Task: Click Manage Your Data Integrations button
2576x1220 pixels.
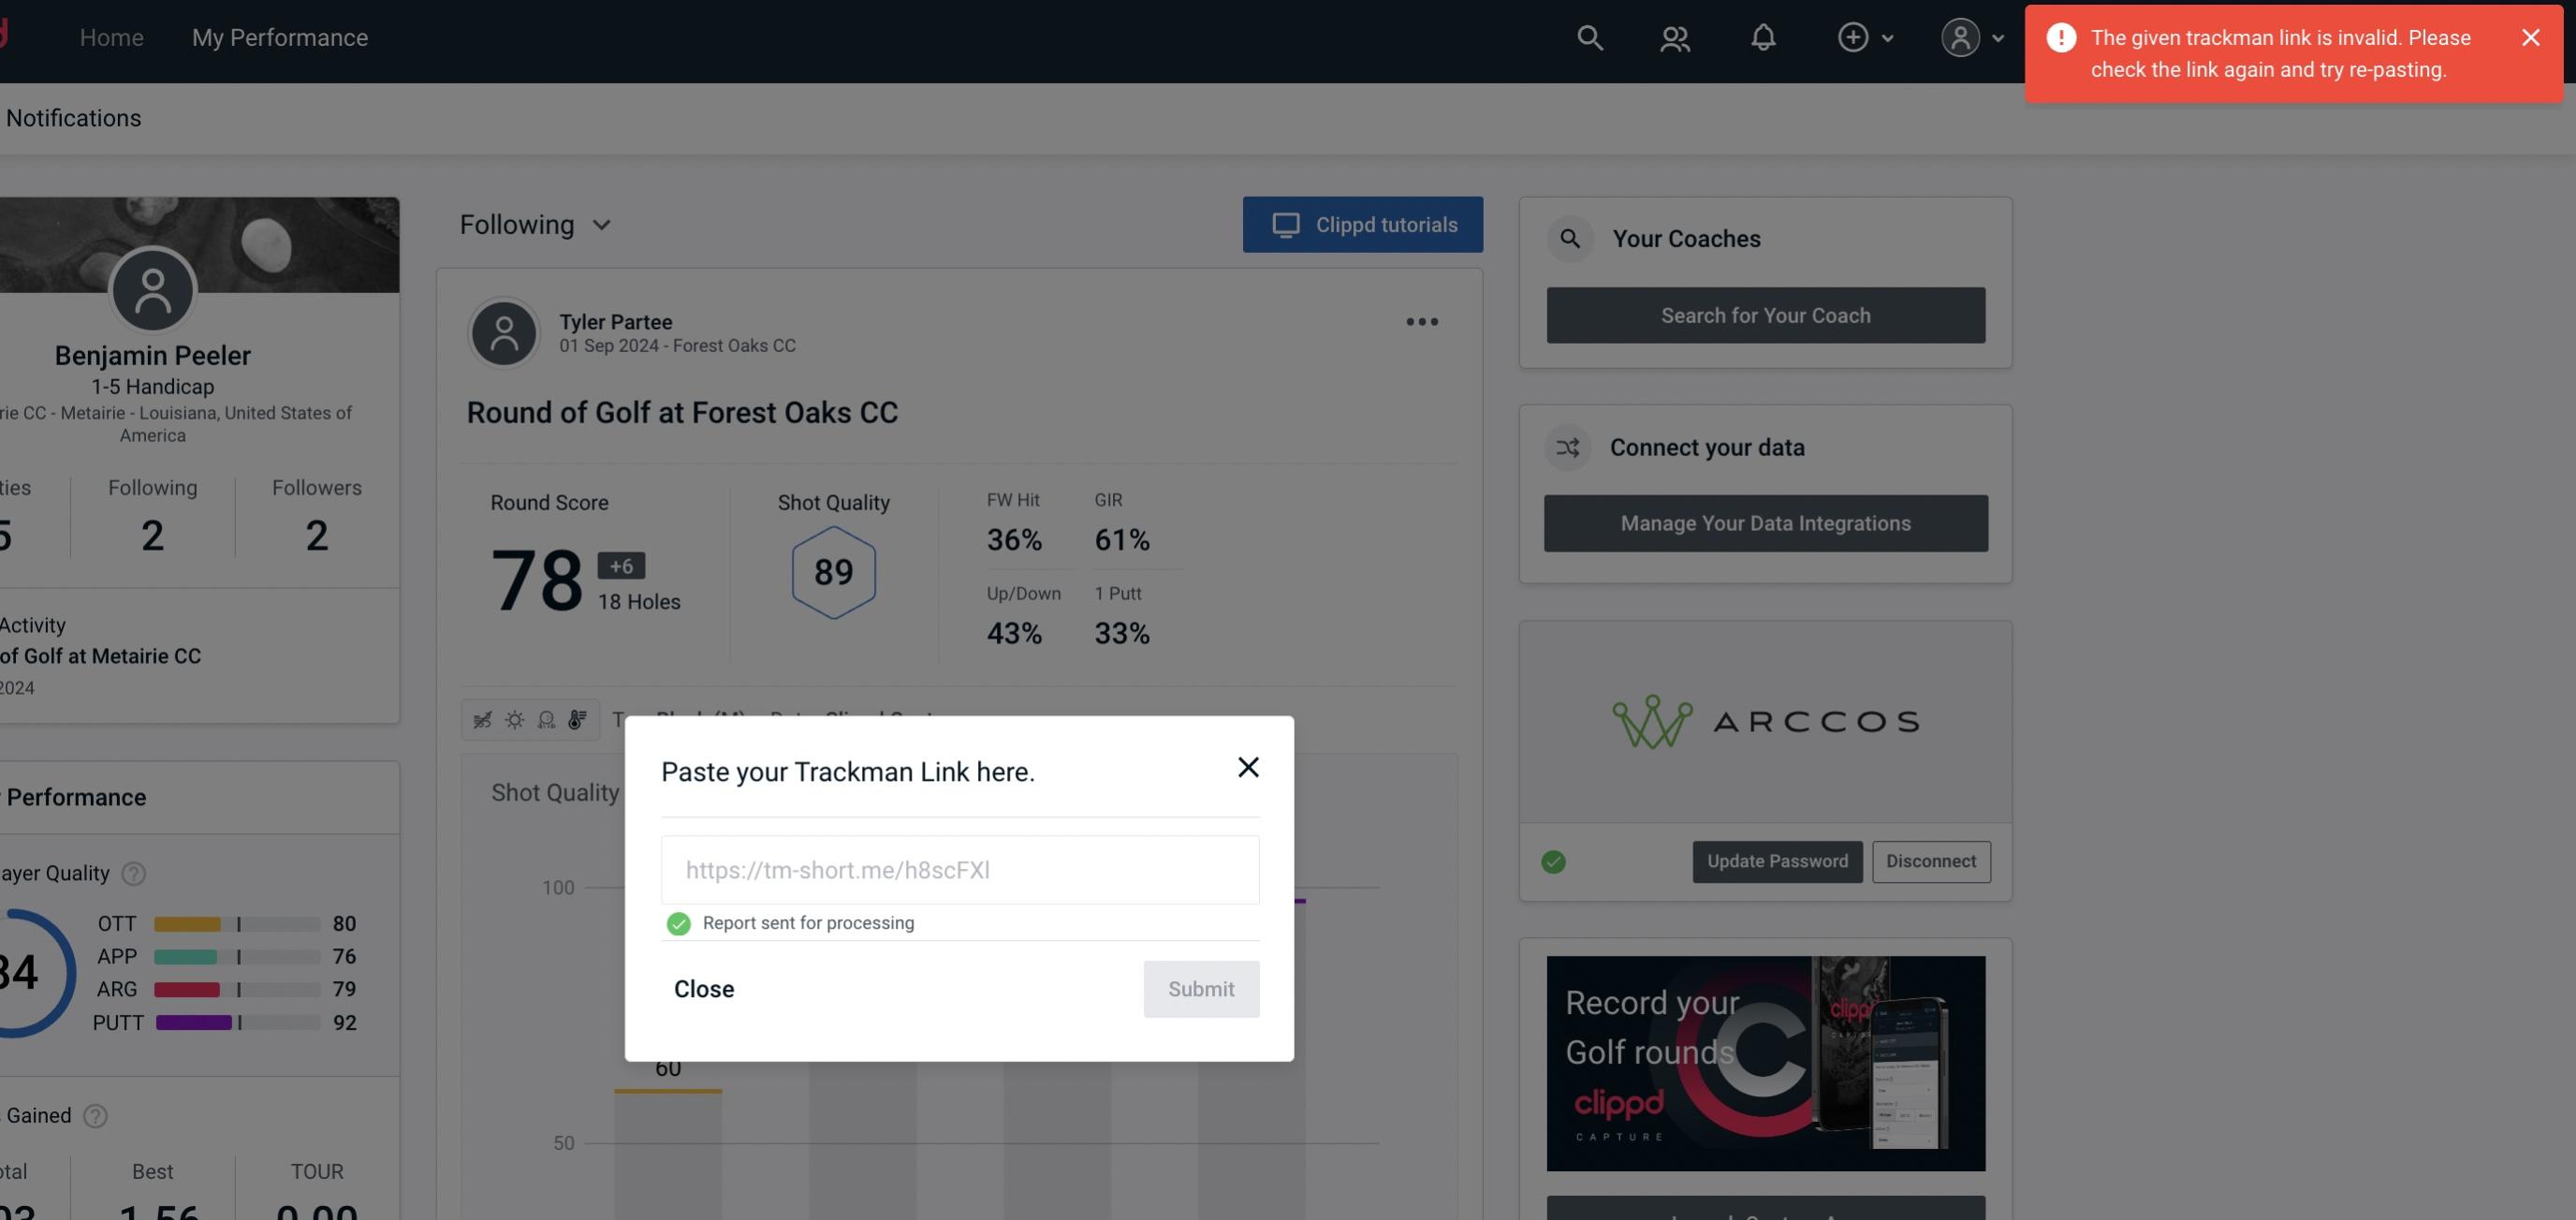Action: 1766,522
